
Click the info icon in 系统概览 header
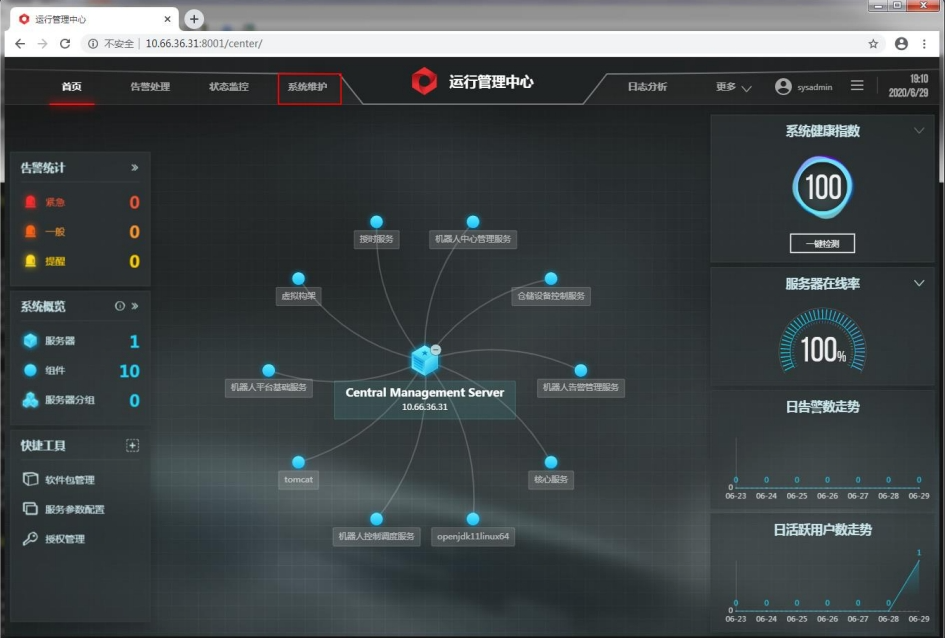click(x=120, y=306)
